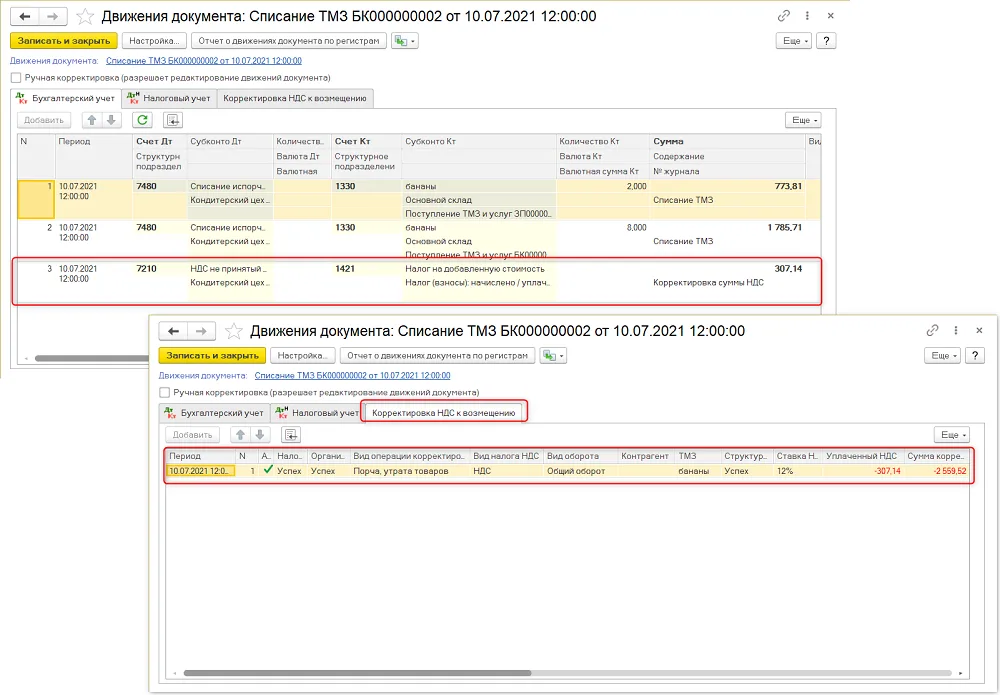Click the move down arrow in the front window
The height and width of the screenshot is (695, 1000).
point(260,435)
